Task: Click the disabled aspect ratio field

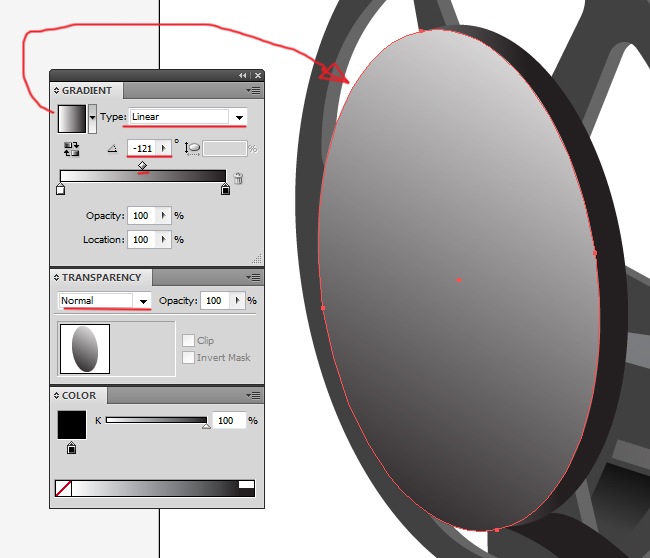Action: 225,148
